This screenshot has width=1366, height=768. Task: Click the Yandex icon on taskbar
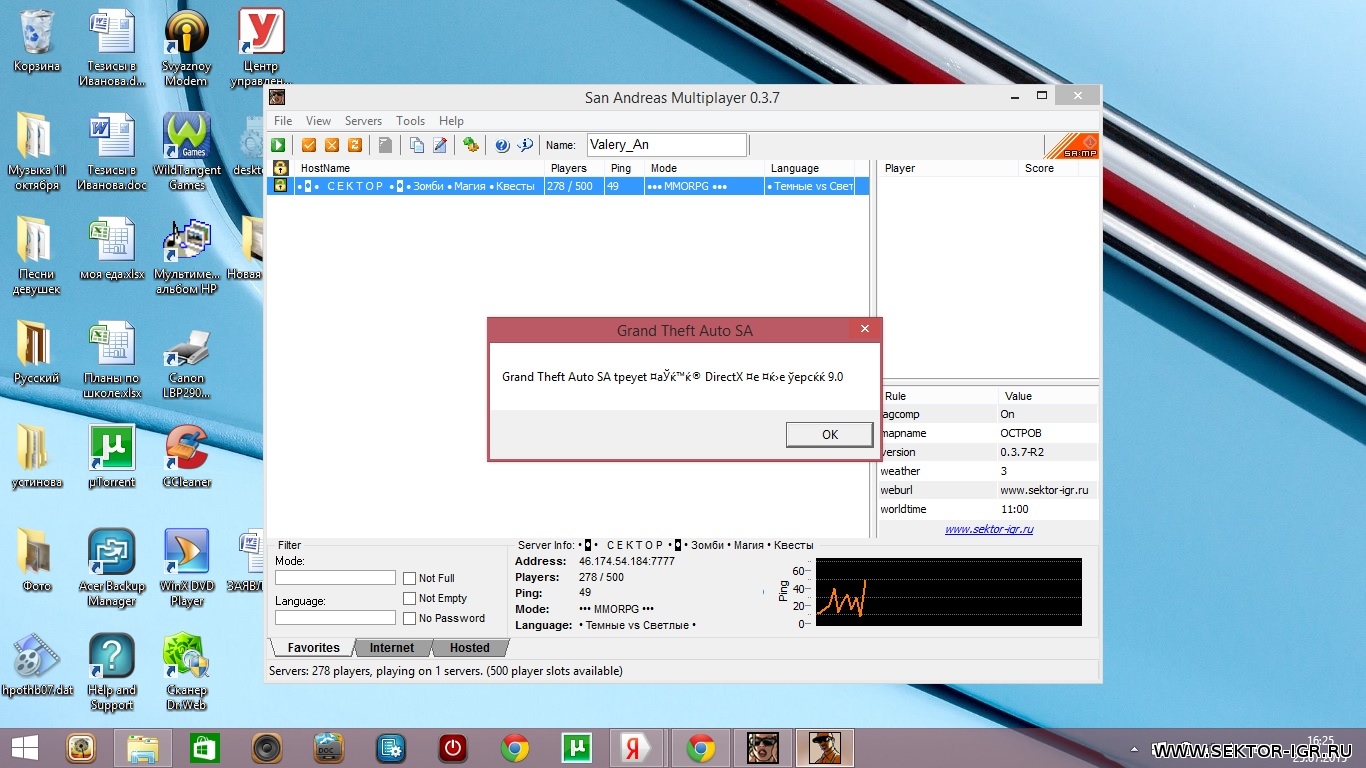pos(638,748)
